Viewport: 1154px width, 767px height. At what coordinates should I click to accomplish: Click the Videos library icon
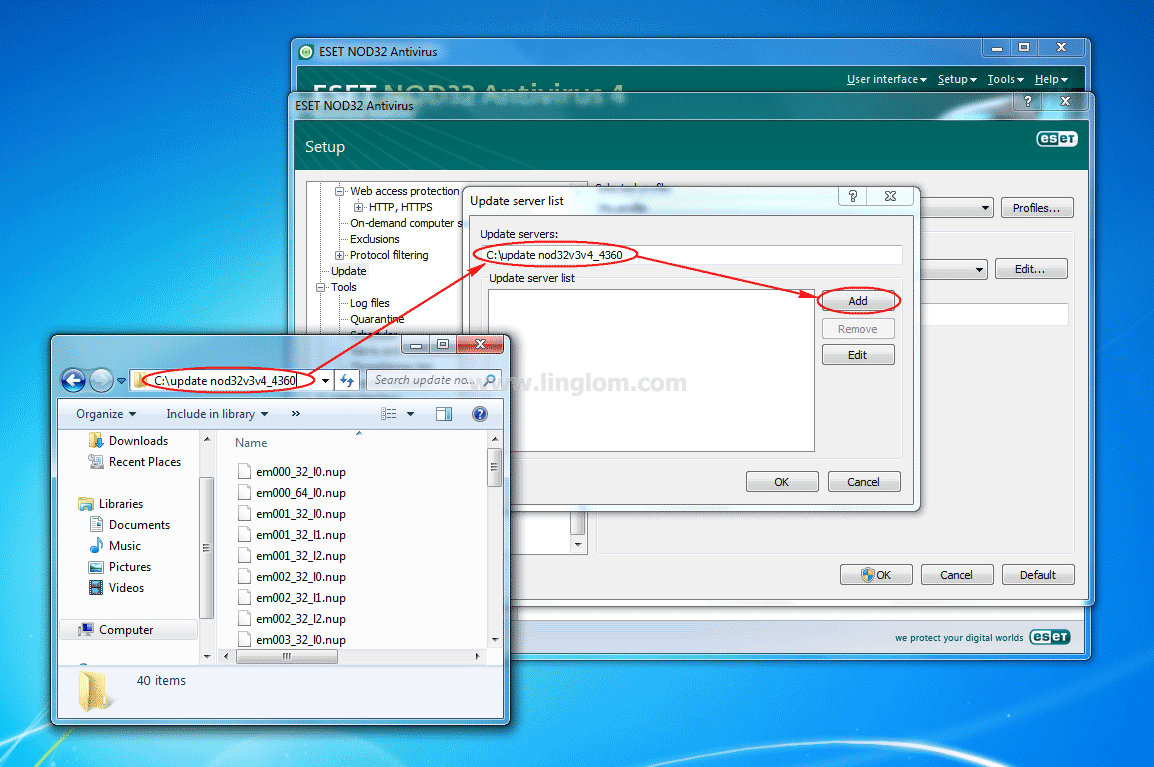[x=96, y=587]
